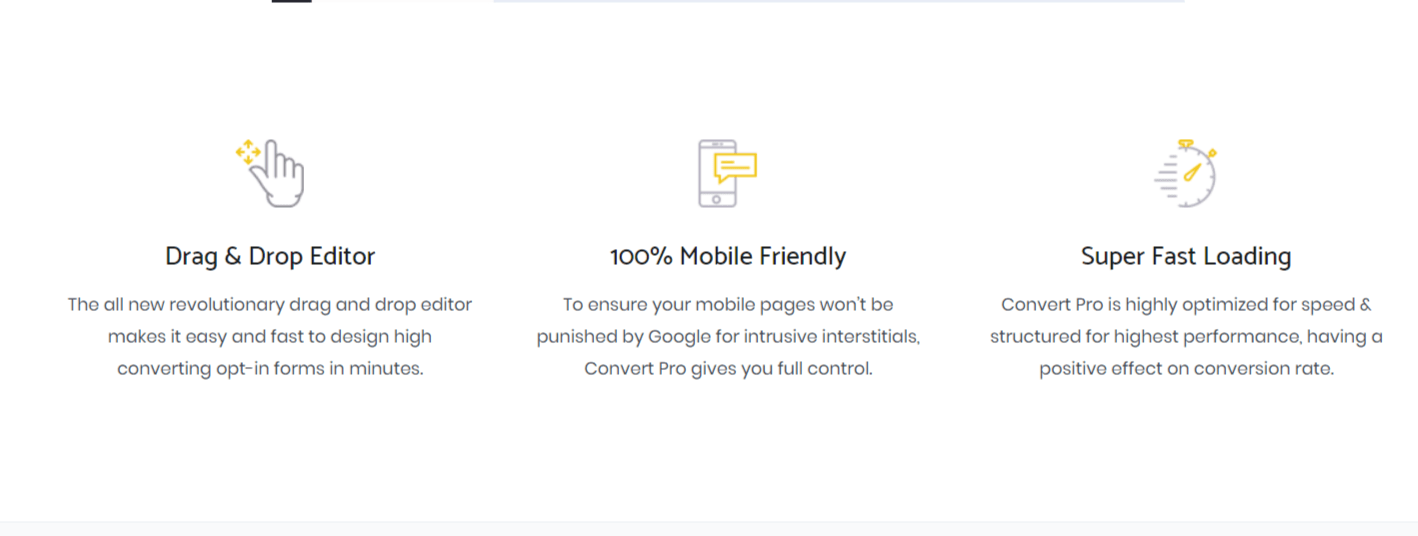Click the stopwatch speed icon

[x=1185, y=173]
